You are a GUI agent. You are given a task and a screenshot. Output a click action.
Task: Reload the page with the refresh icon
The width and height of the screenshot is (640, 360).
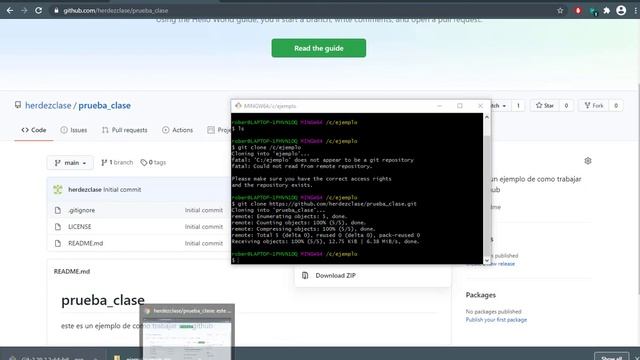(x=38, y=11)
